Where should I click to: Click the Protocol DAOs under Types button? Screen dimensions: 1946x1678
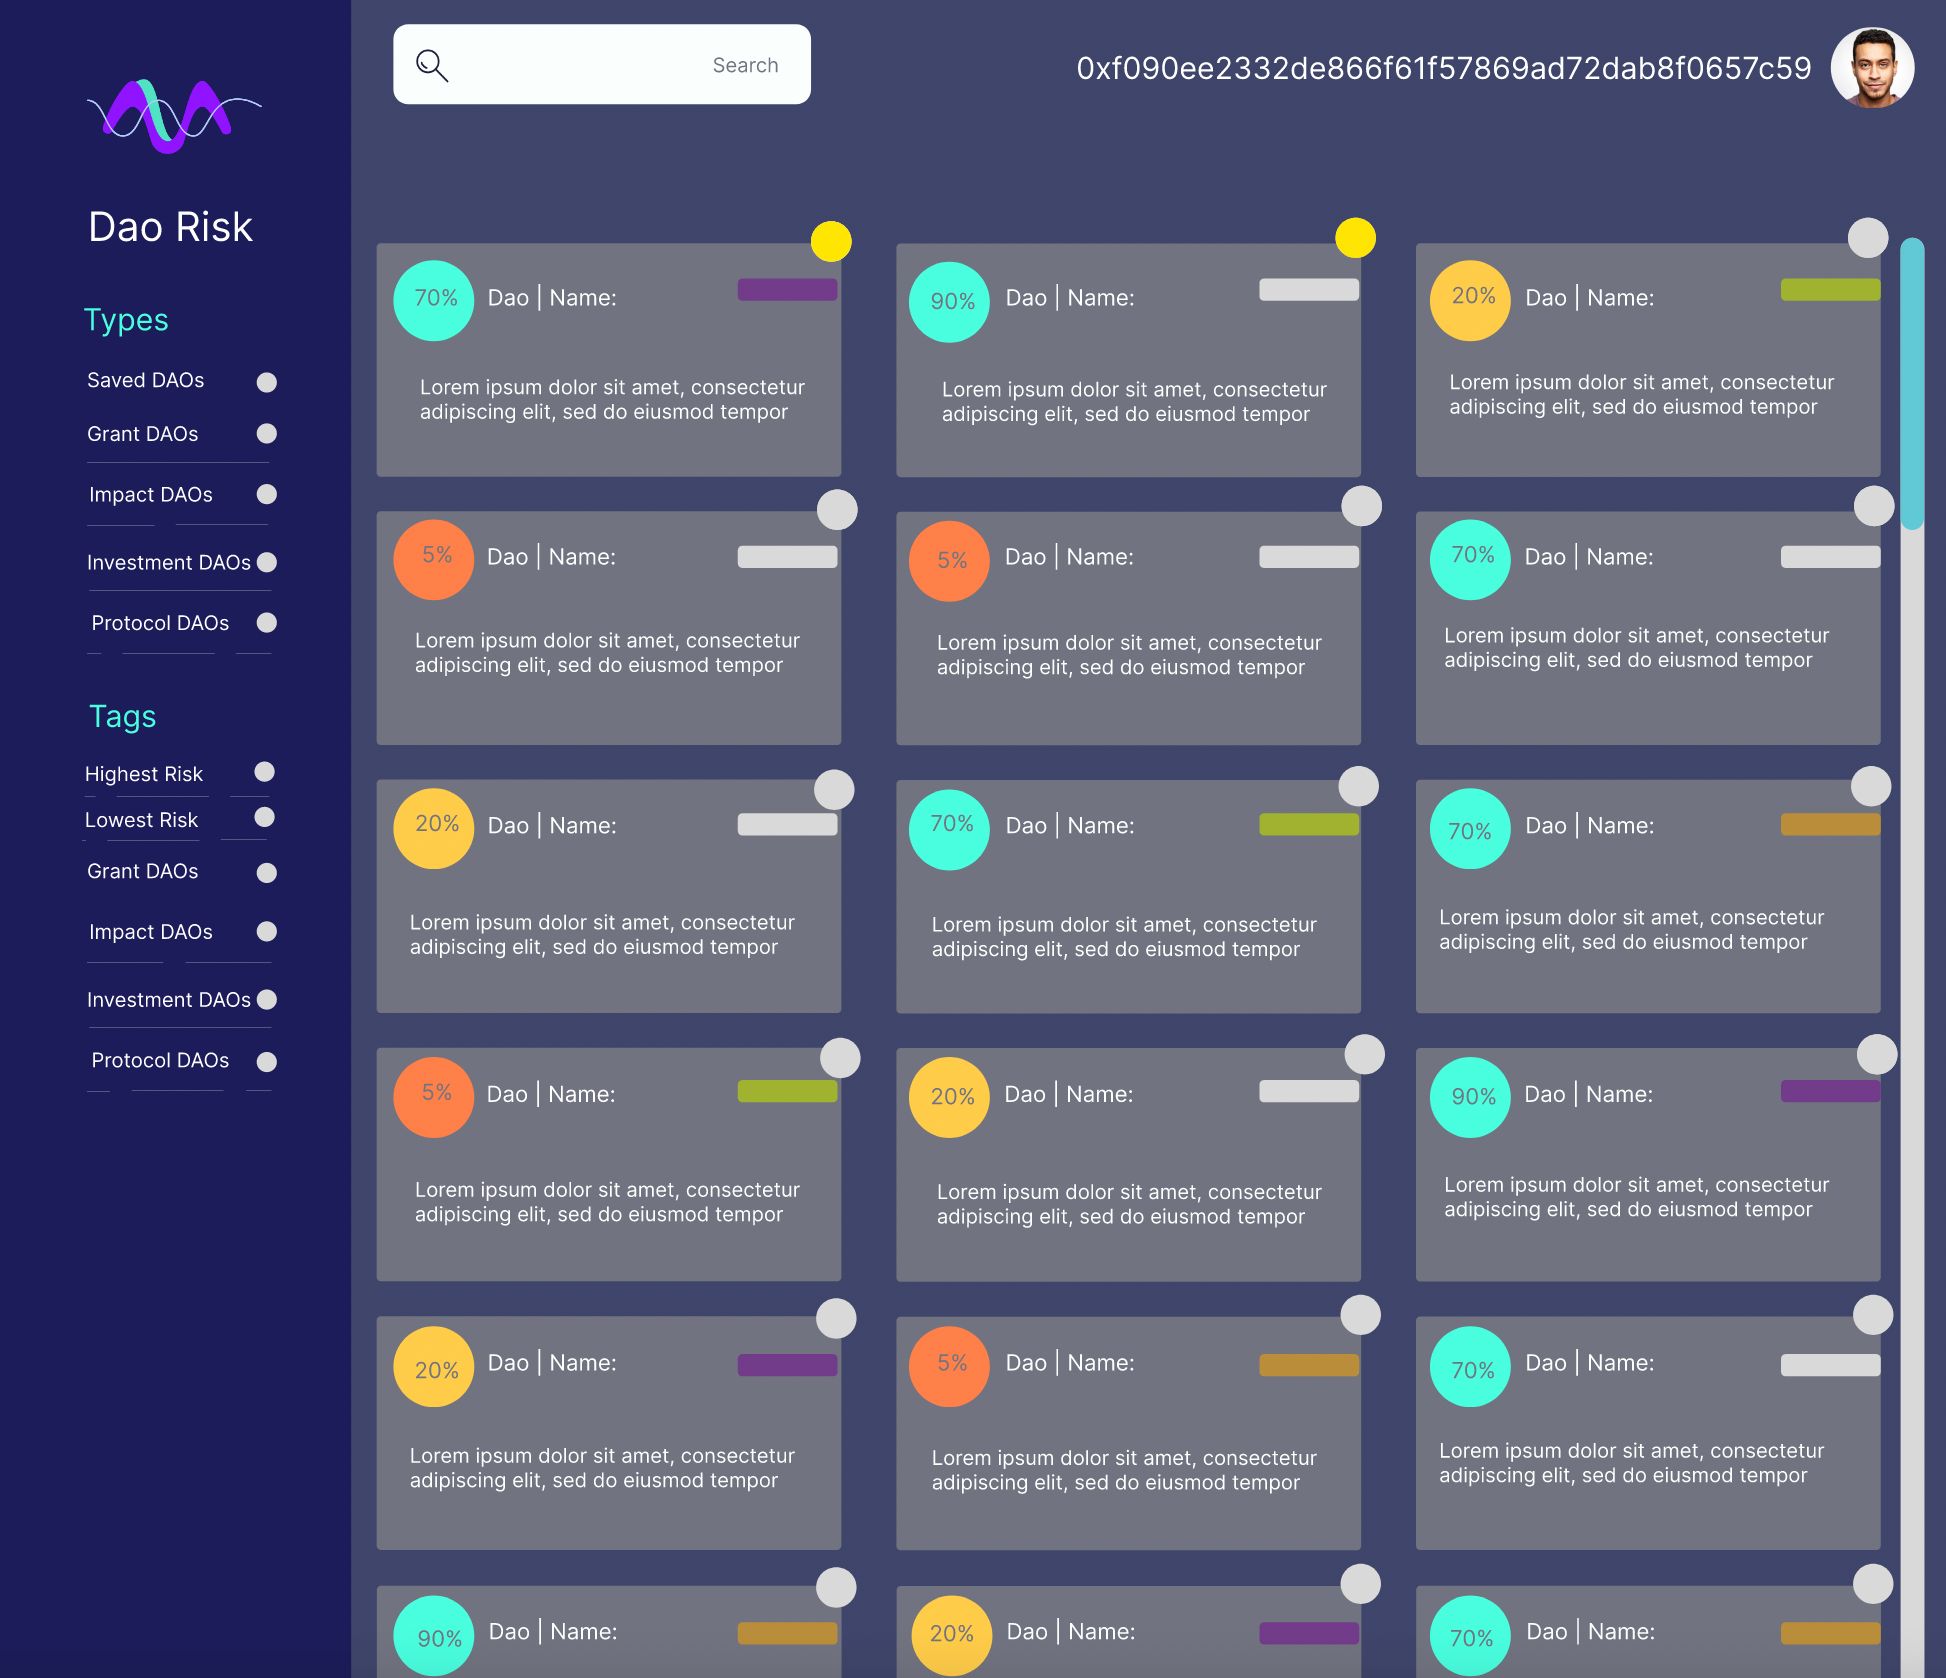pos(162,622)
